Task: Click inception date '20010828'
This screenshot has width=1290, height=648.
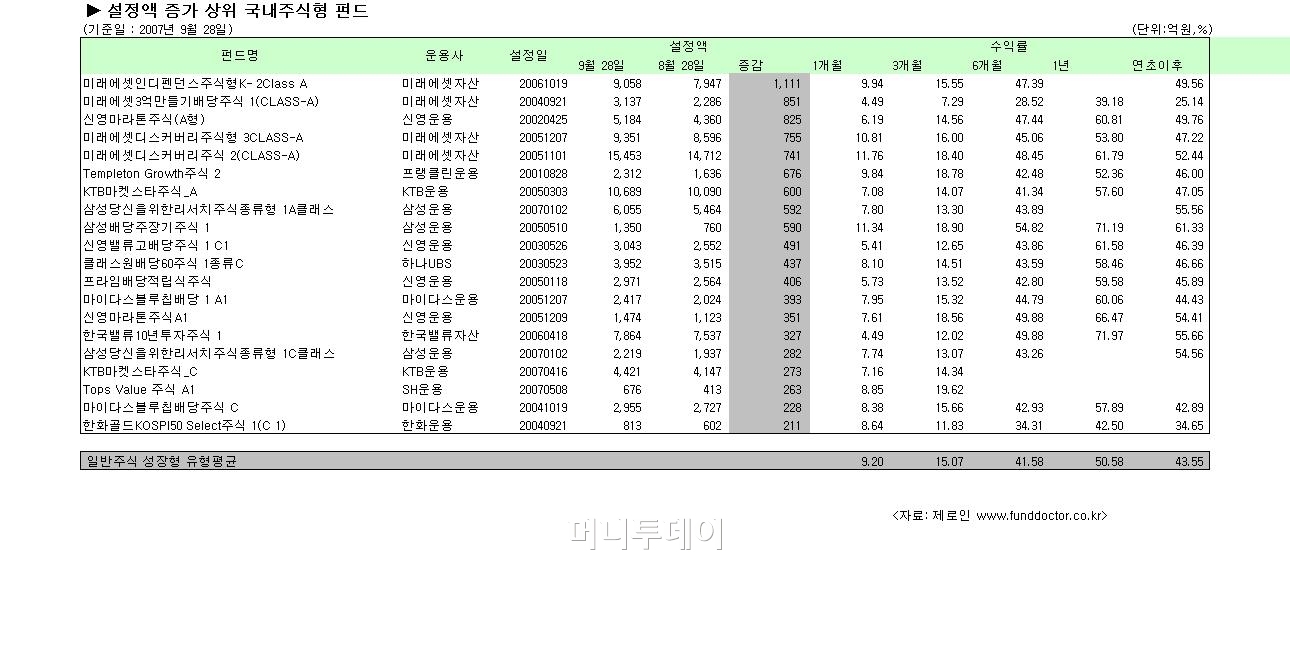Action: (543, 174)
